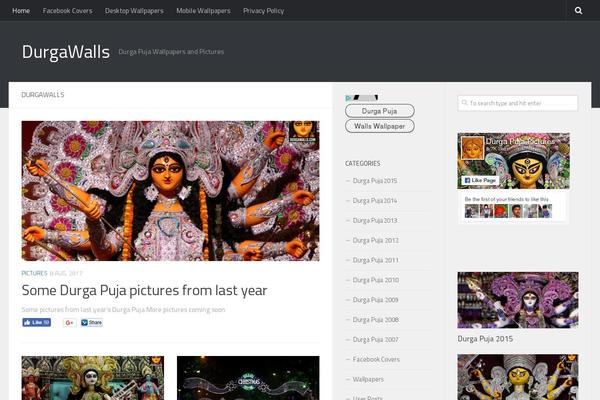Click the PICTURES category tag above post title
Viewport: 600px width, 400px height.
(34, 273)
